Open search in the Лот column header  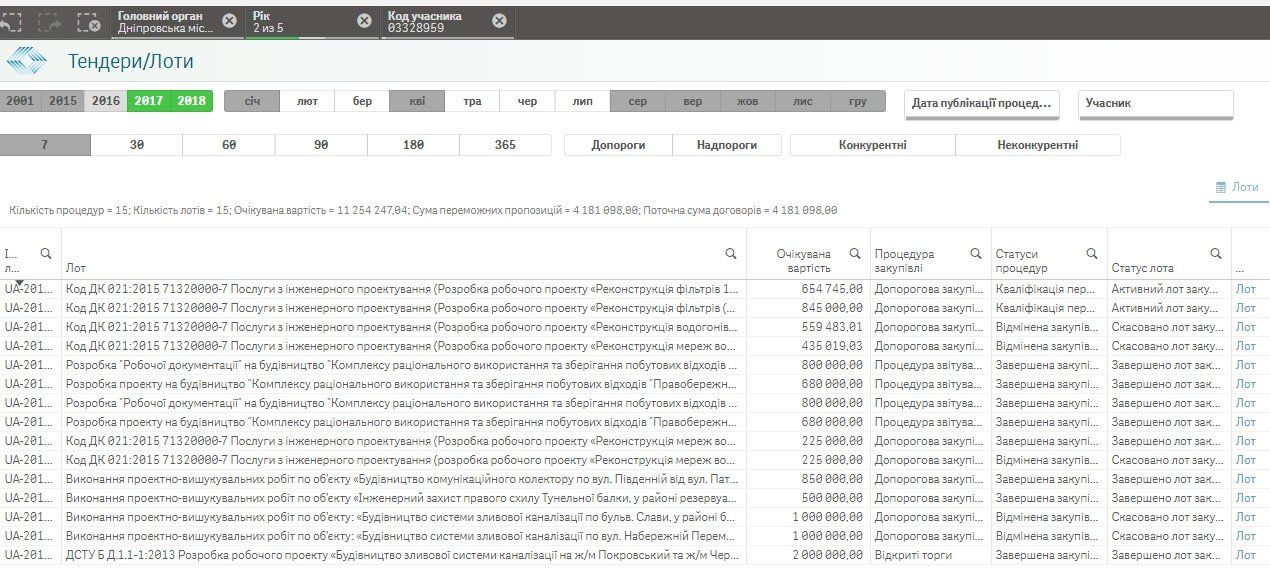click(728, 253)
